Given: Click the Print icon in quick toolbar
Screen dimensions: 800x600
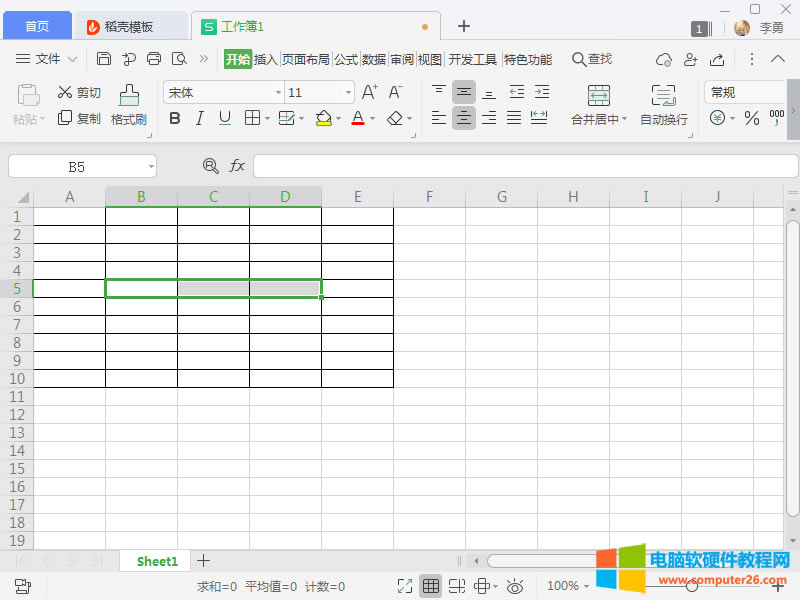Looking at the screenshot, I should click(154, 59).
